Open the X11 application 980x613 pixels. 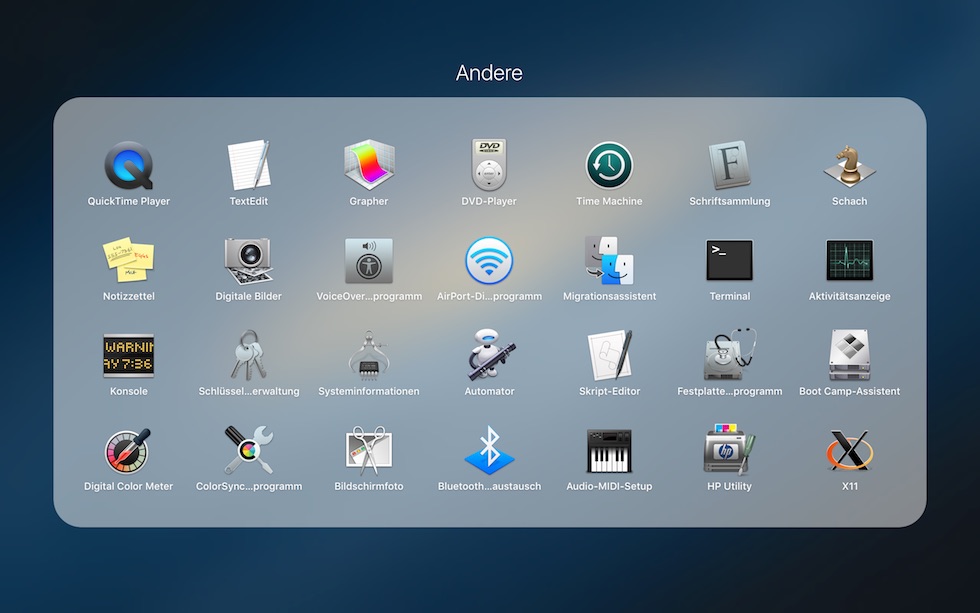tap(849, 450)
